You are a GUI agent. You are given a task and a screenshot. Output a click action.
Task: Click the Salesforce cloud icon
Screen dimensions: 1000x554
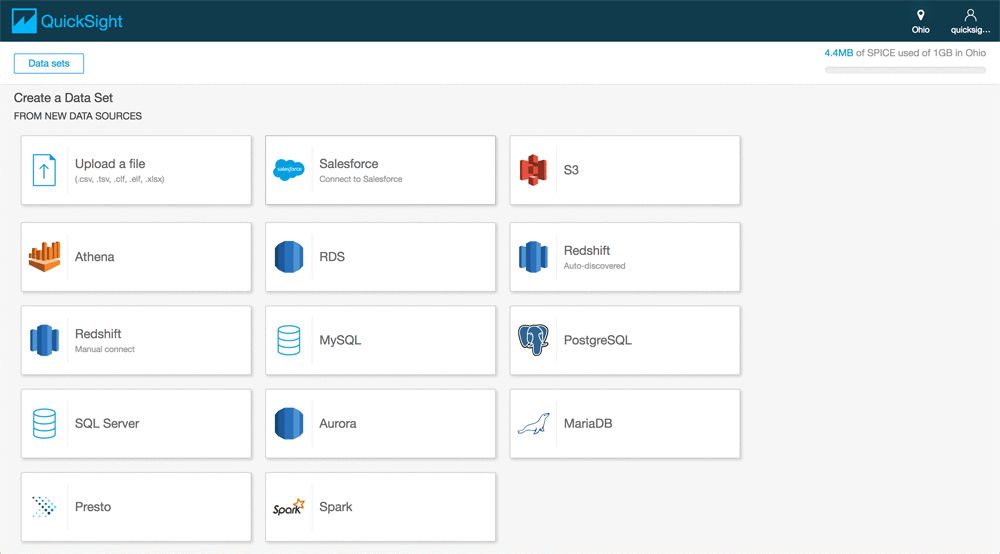289,170
